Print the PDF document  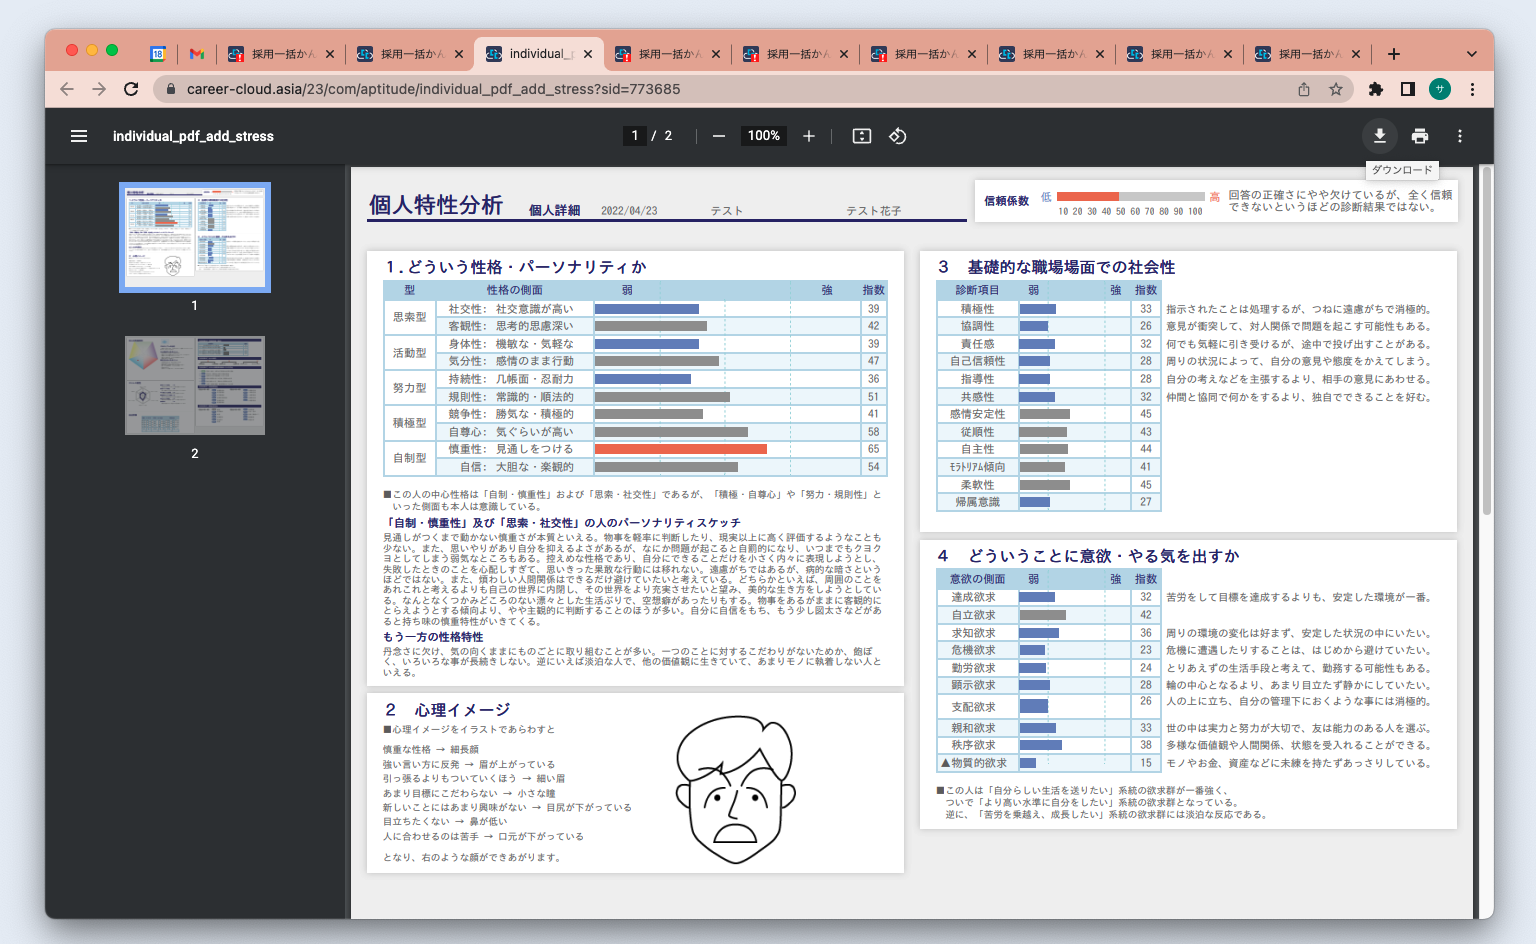(1420, 135)
